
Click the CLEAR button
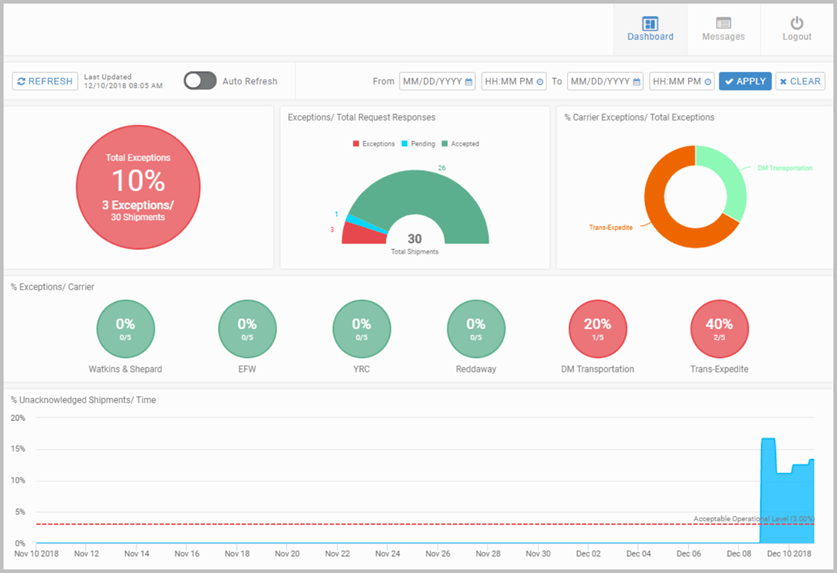(800, 81)
